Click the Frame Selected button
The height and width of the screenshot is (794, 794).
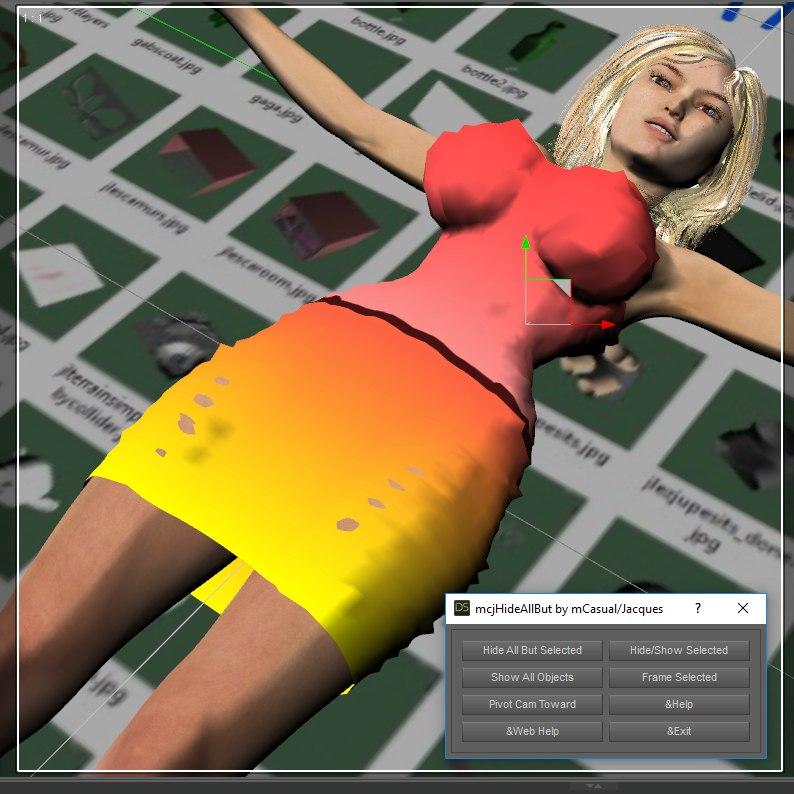tap(679, 677)
